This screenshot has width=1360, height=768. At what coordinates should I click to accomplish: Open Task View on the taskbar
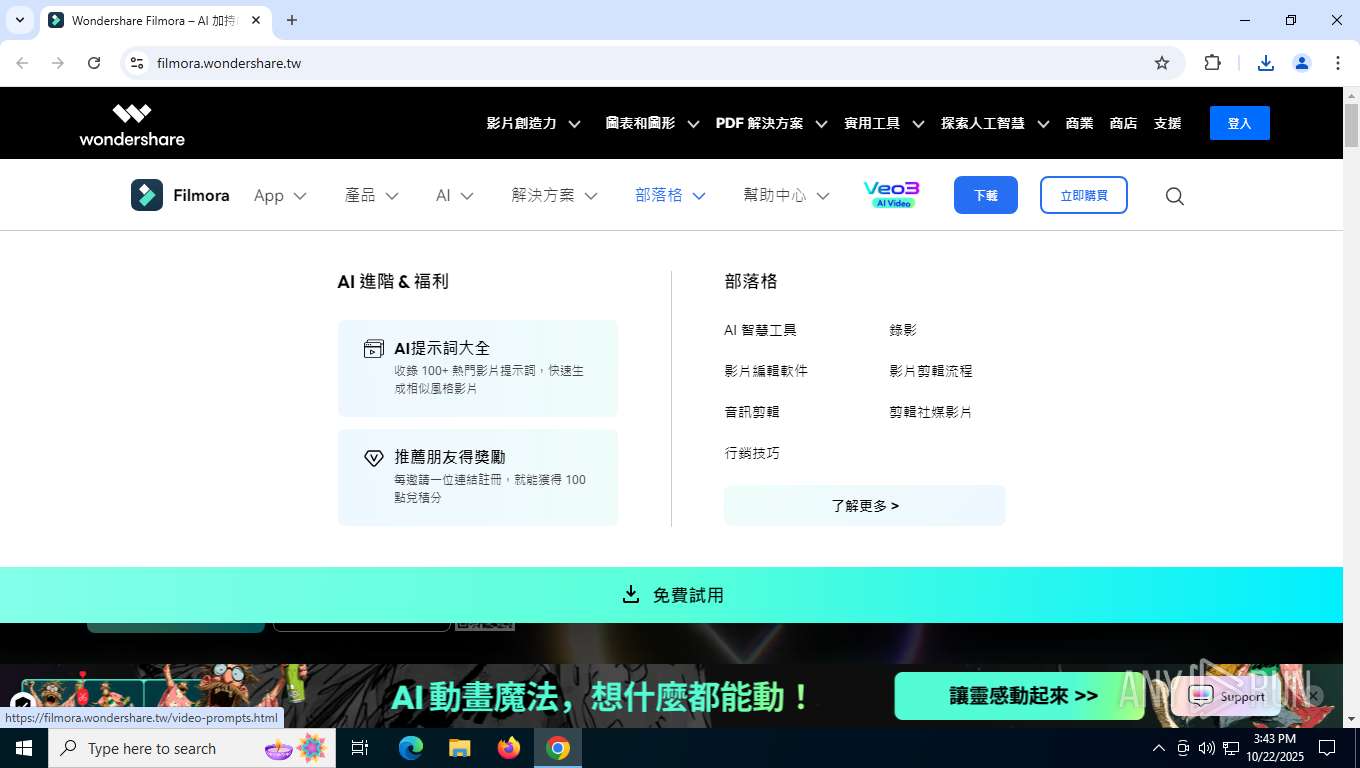click(360, 748)
